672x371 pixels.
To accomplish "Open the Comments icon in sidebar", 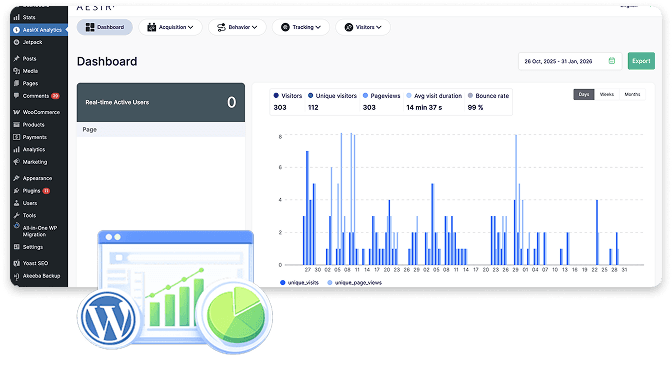I will 16,96.
